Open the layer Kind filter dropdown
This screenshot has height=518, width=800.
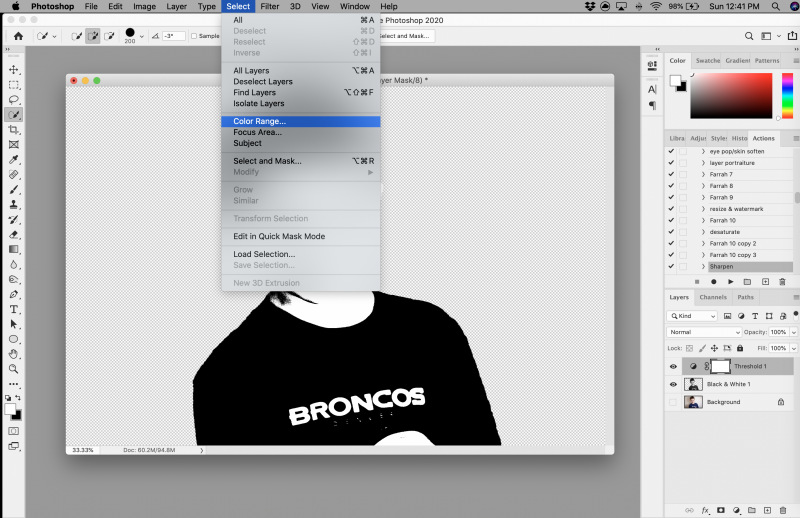click(x=692, y=316)
